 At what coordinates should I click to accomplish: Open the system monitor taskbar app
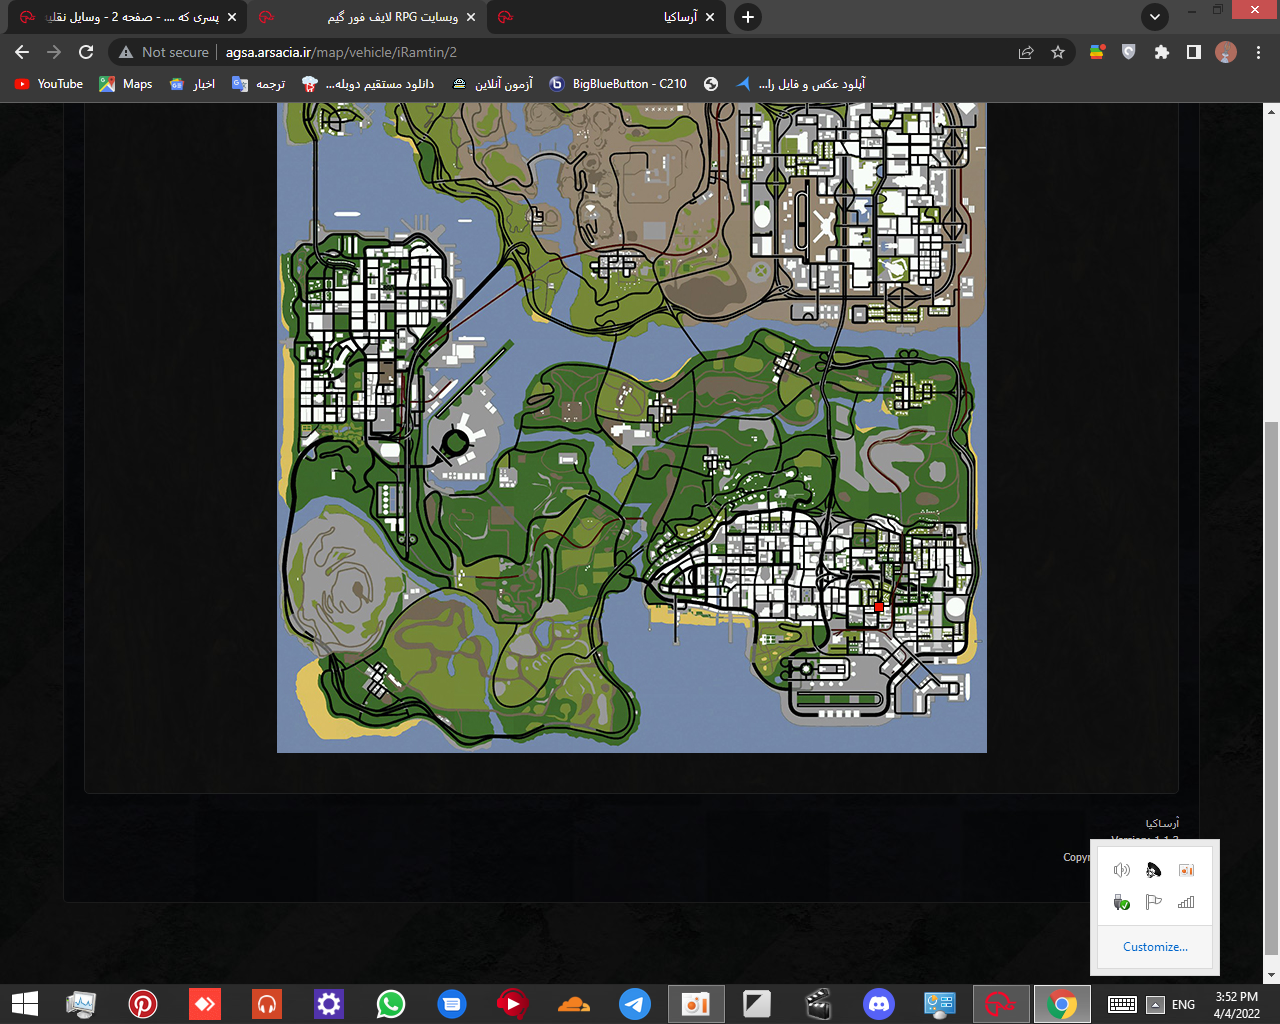click(81, 1004)
